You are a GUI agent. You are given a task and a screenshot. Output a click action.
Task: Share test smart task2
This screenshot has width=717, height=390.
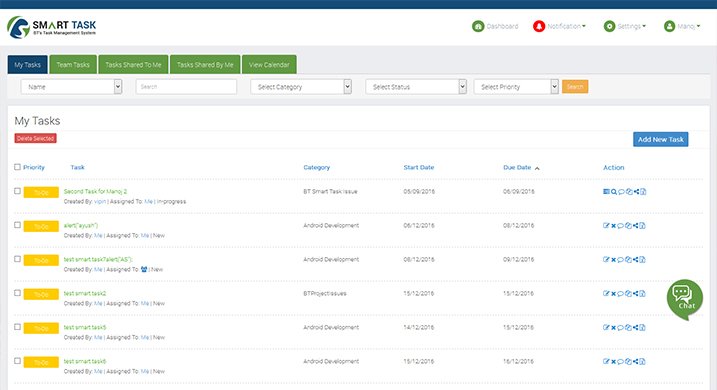point(636,294)
